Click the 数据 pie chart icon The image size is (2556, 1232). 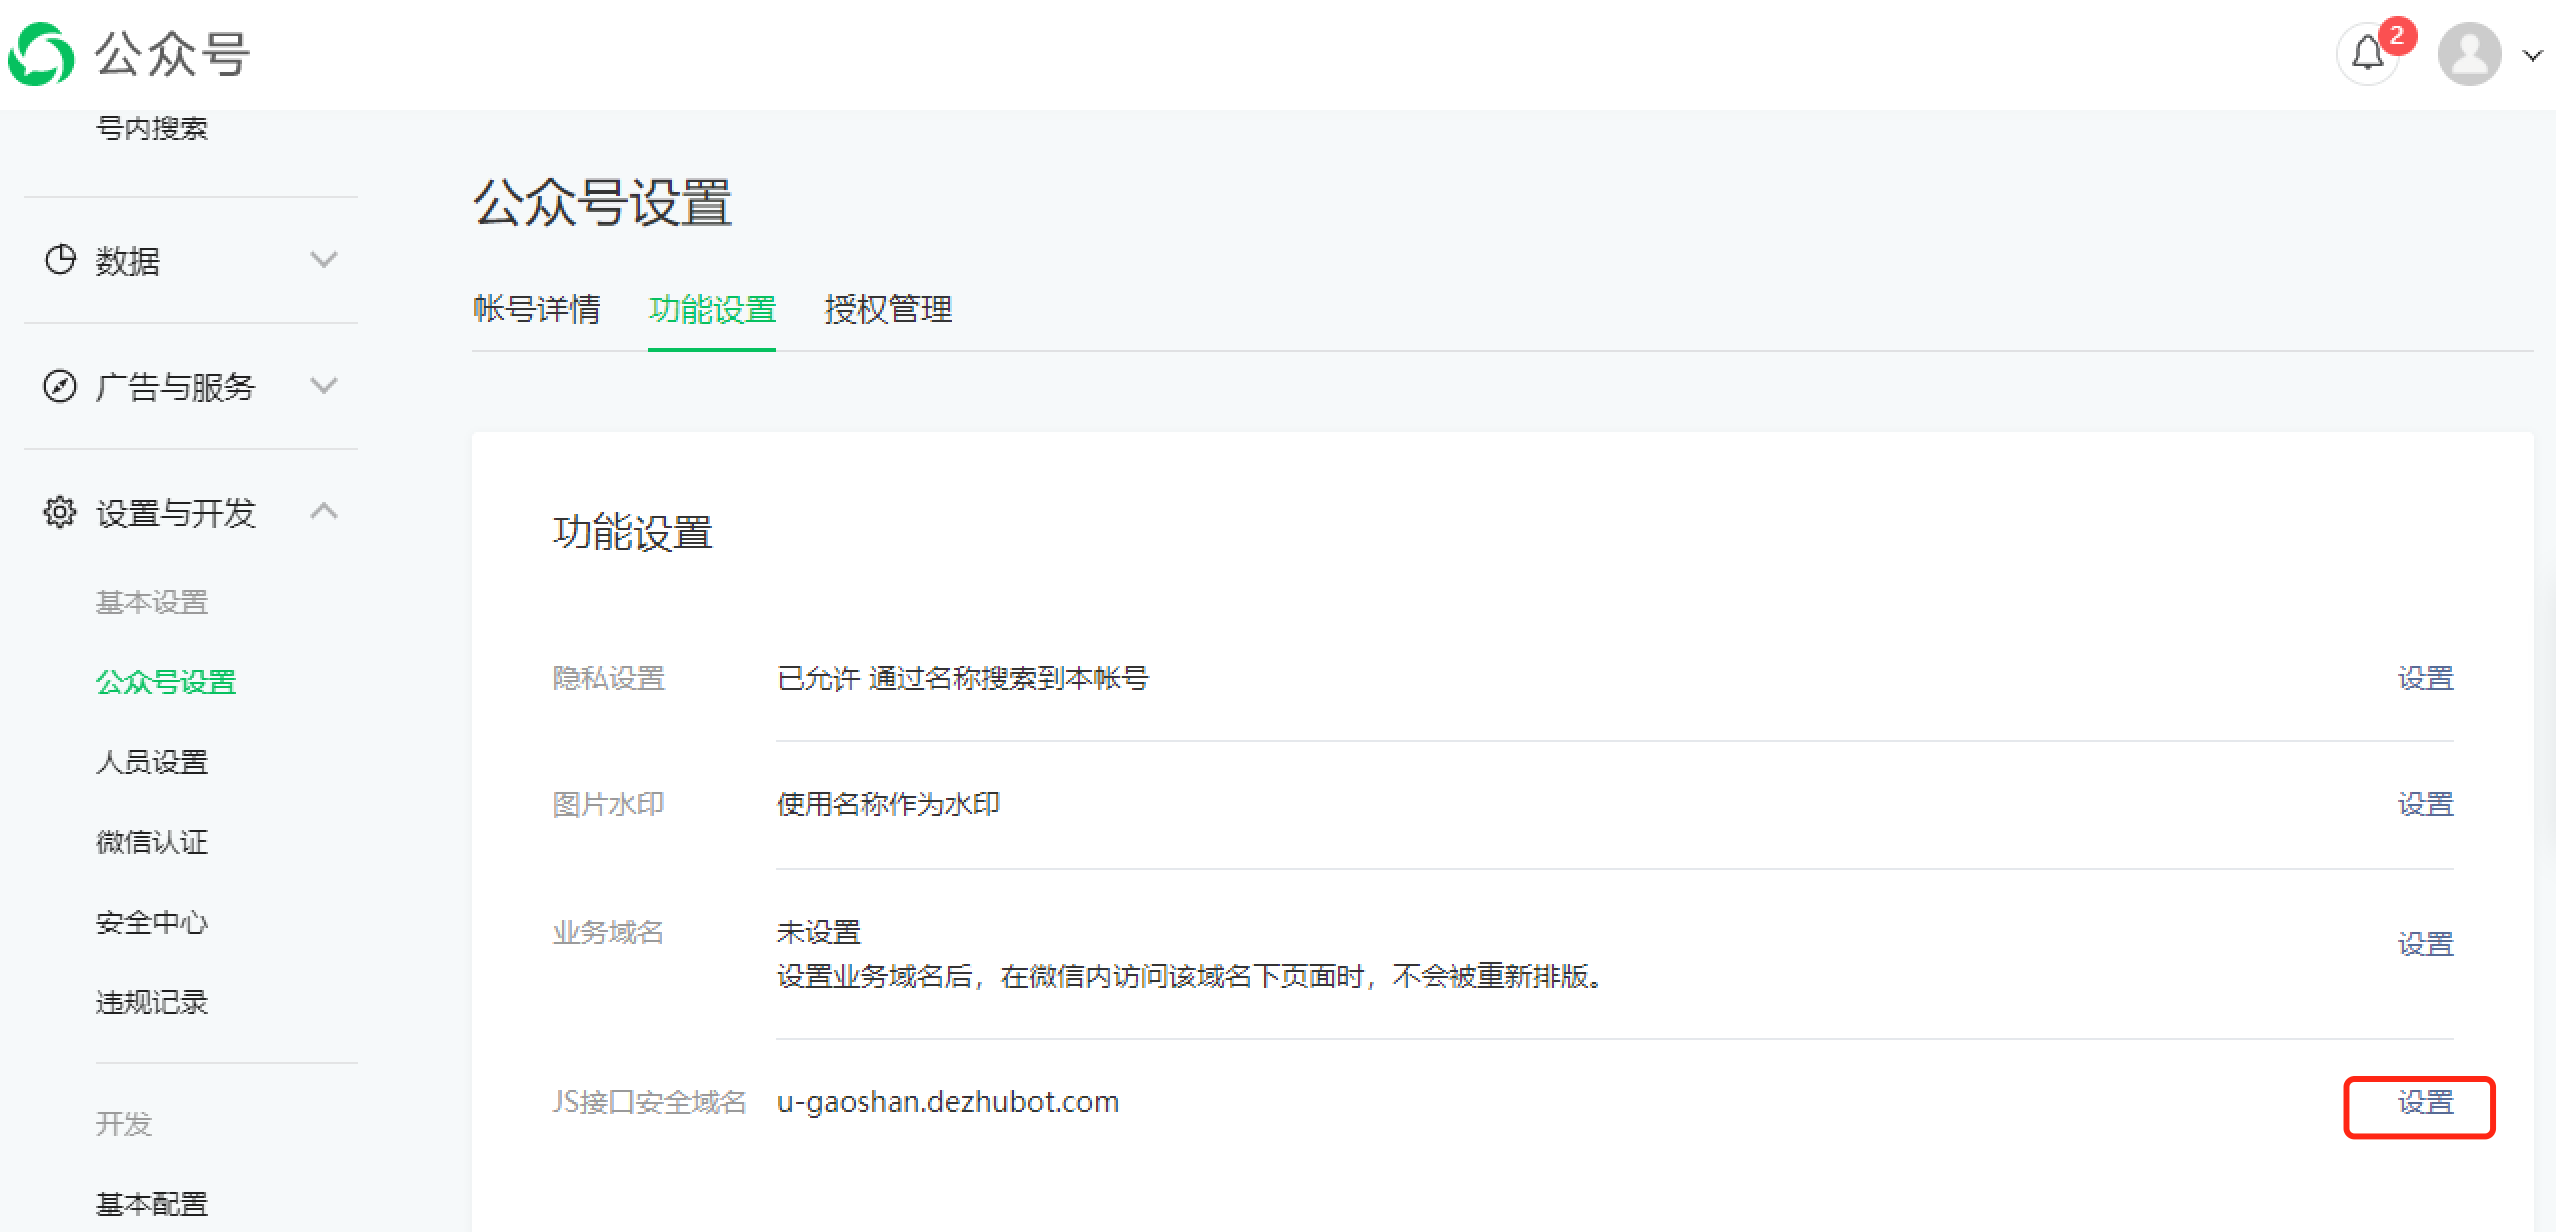(60, 260)
